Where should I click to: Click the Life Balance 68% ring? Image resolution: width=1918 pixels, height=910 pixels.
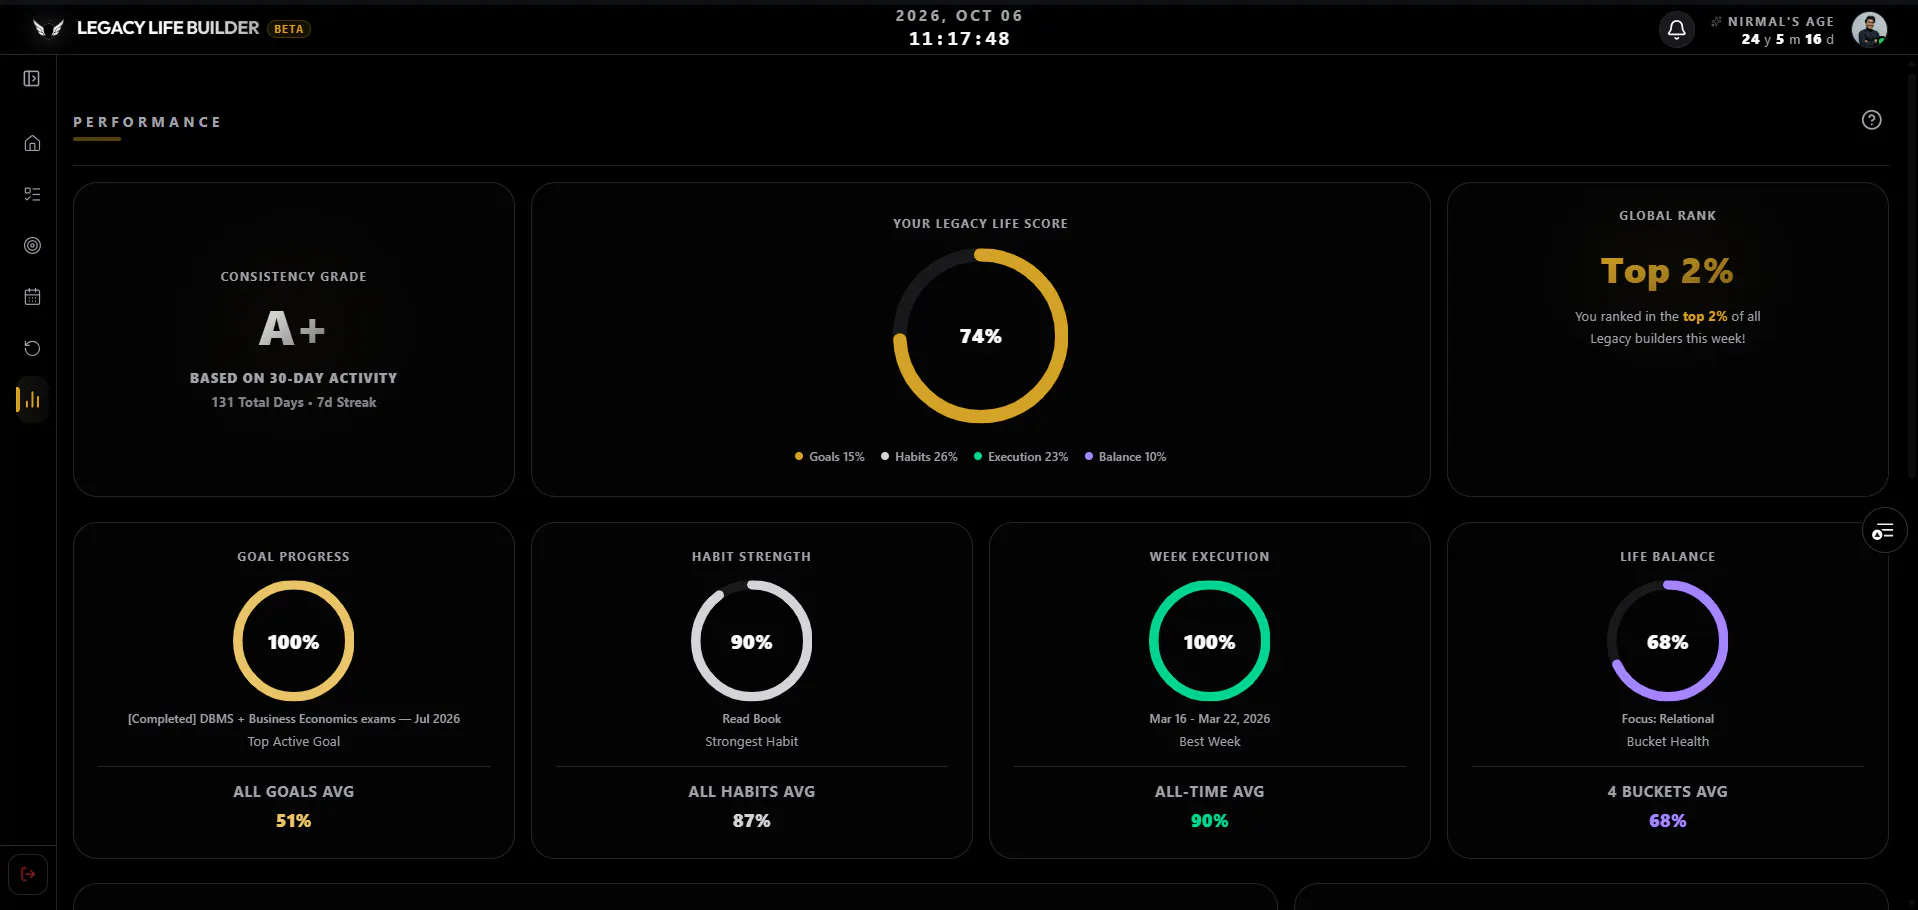click(1667, 641)
